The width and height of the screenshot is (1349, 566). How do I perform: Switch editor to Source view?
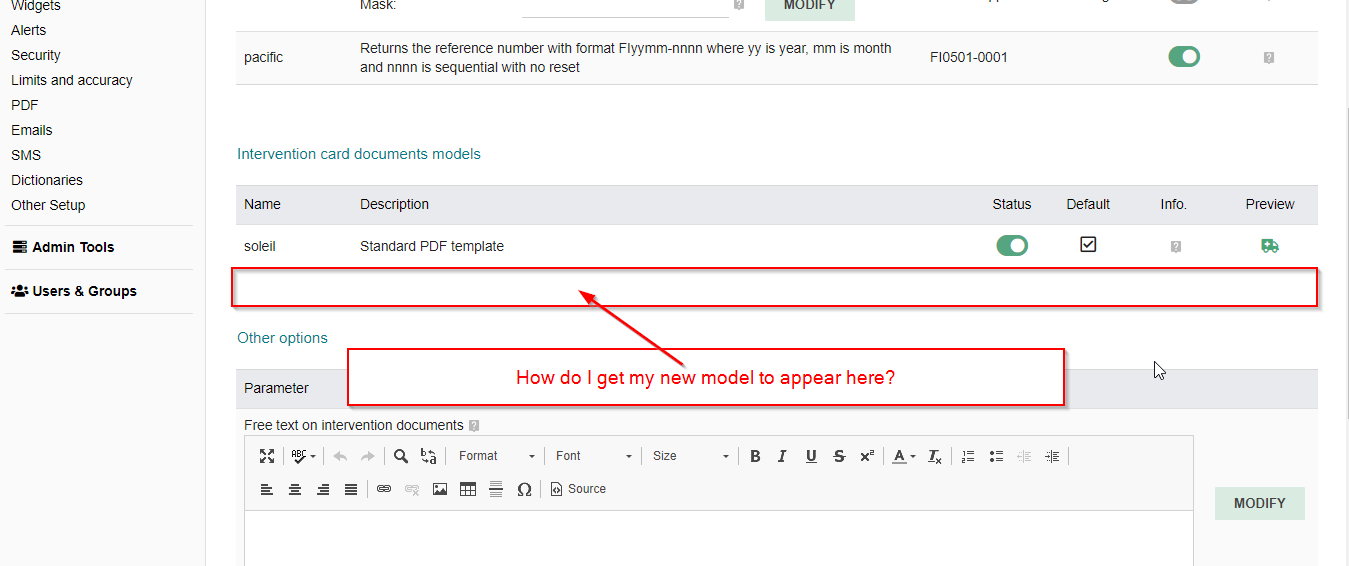[x=578, y=489]
